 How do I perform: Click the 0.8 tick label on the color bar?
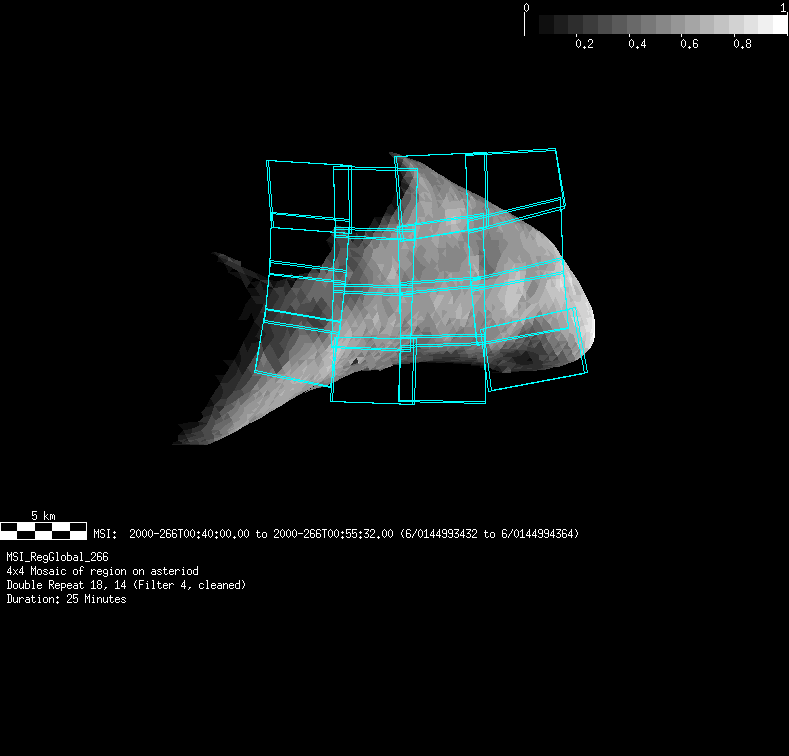point(741,45)
